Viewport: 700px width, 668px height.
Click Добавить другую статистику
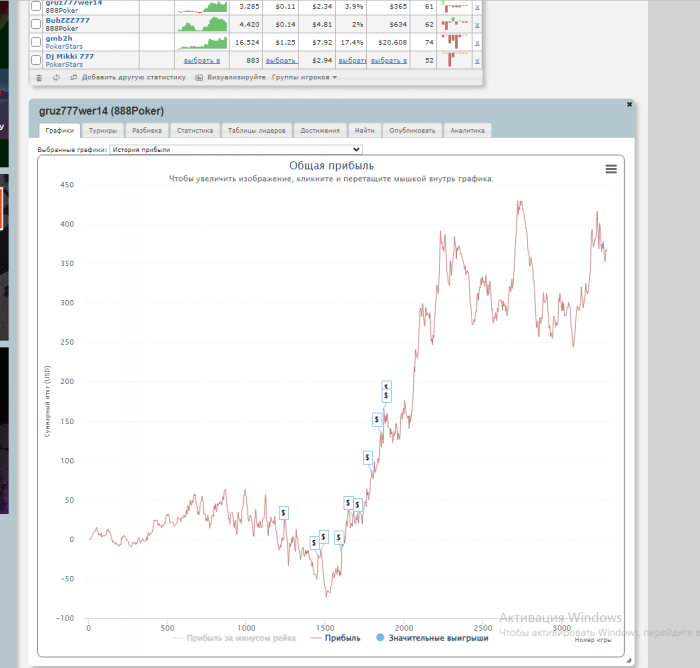click(134, 77)
